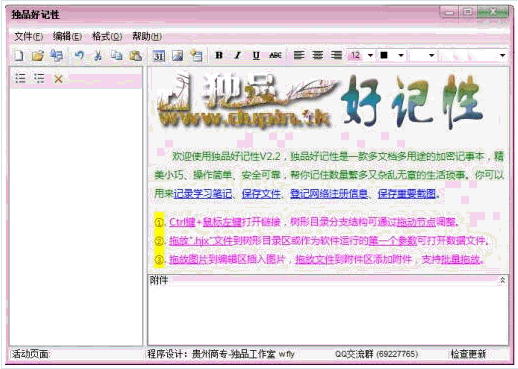
Task: Click the empty tree directory panel
Action: pyautogui.click(x=76, y=217)
